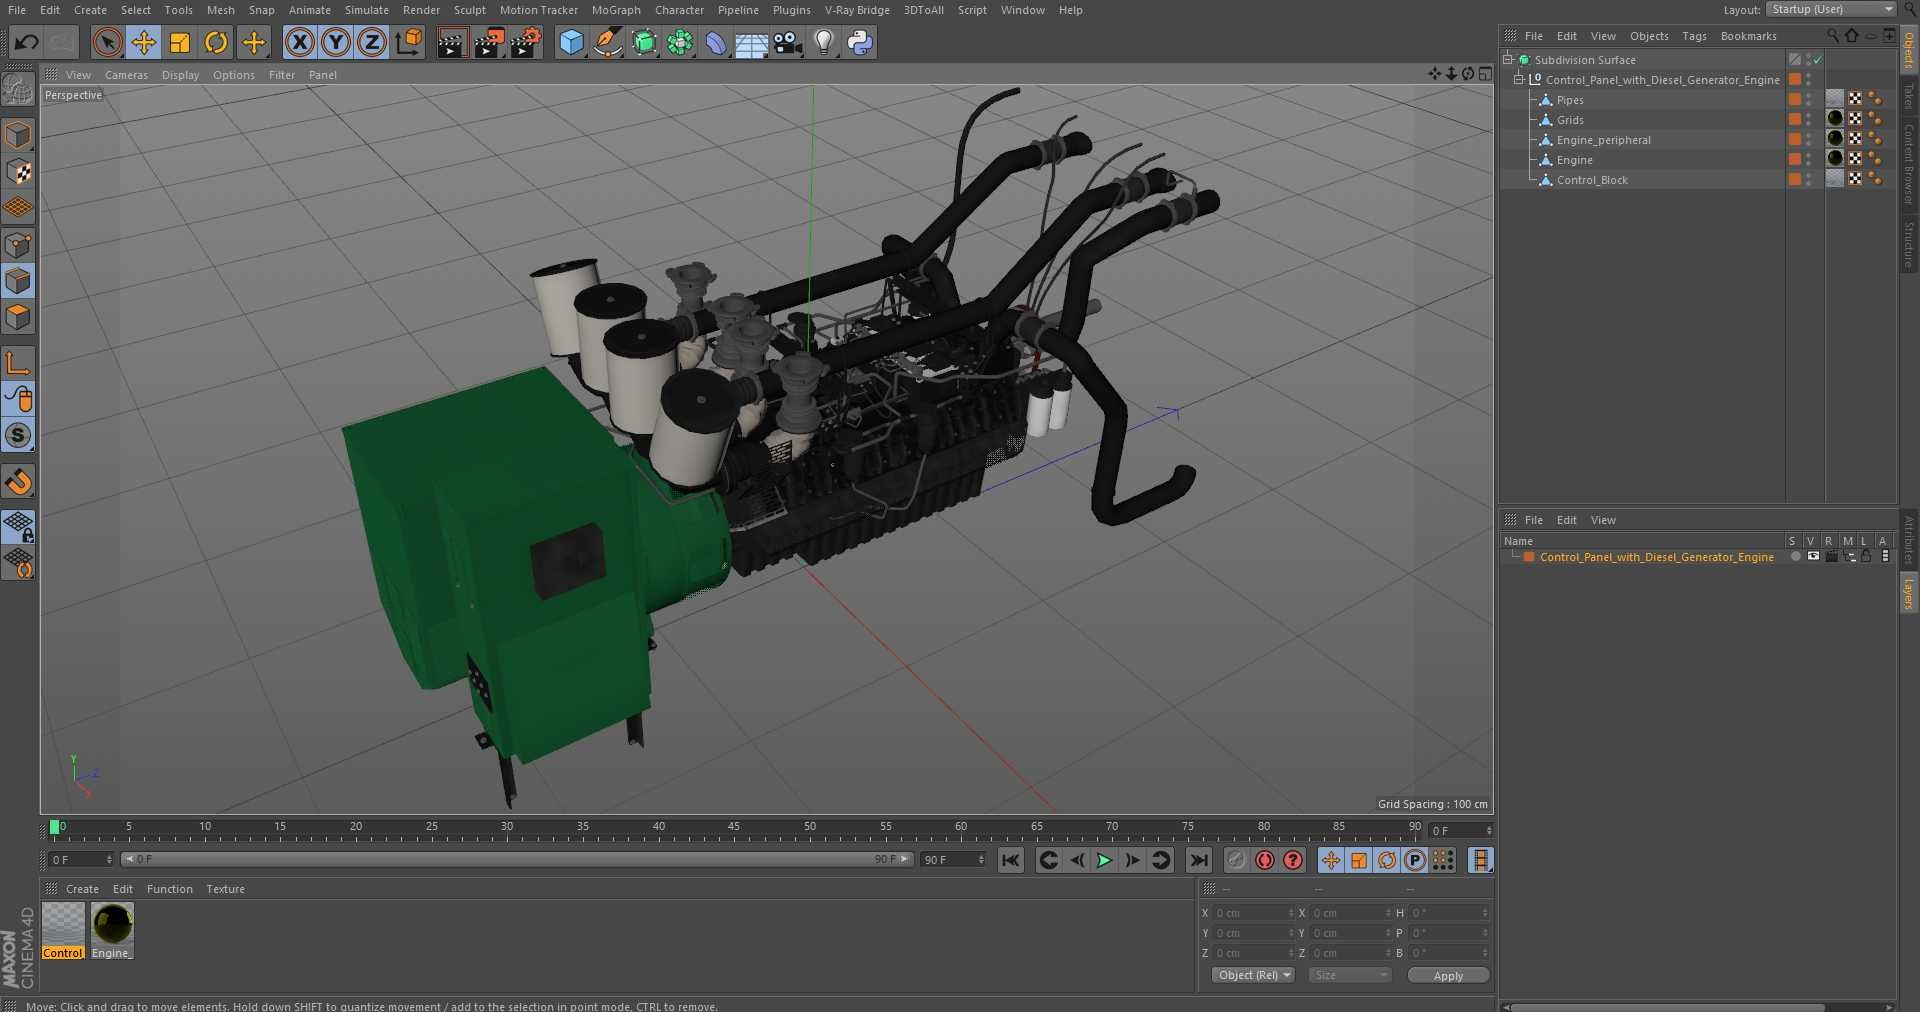Open the MoGraph menu
Screen dimensions: 1920x1012
tap(616, 10)
